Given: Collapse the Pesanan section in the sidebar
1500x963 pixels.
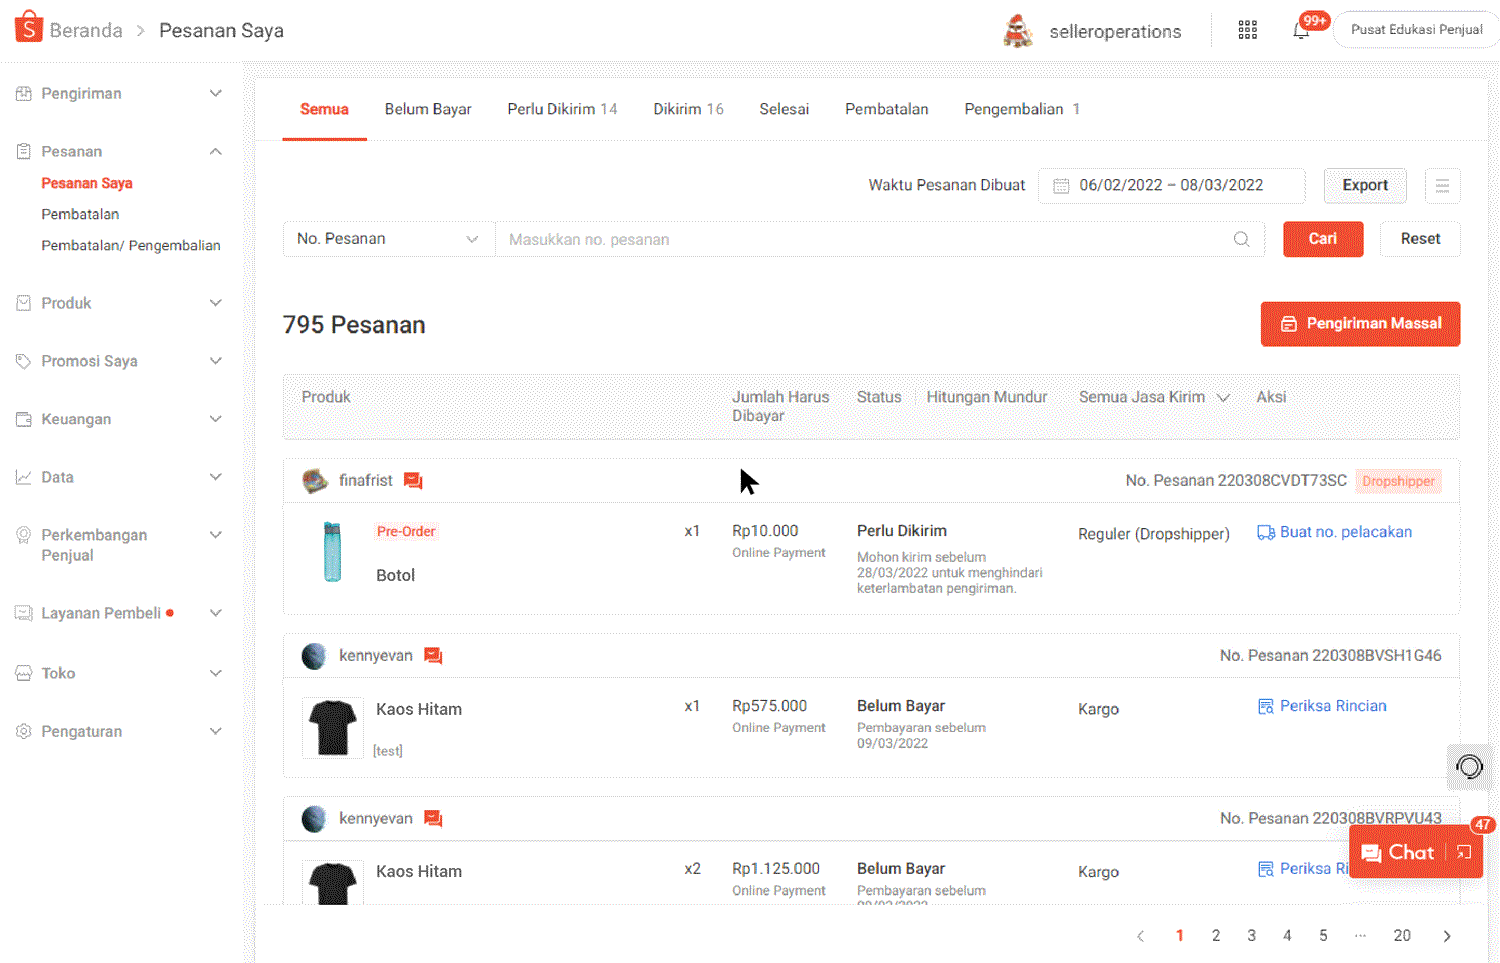Looking at the screenshot, I should [215, 151].
